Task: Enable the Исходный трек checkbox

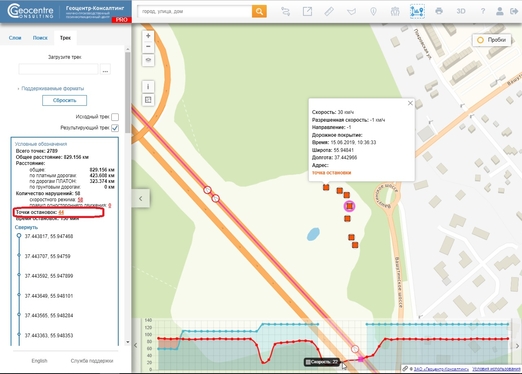Action: click(x=115, y=117)
